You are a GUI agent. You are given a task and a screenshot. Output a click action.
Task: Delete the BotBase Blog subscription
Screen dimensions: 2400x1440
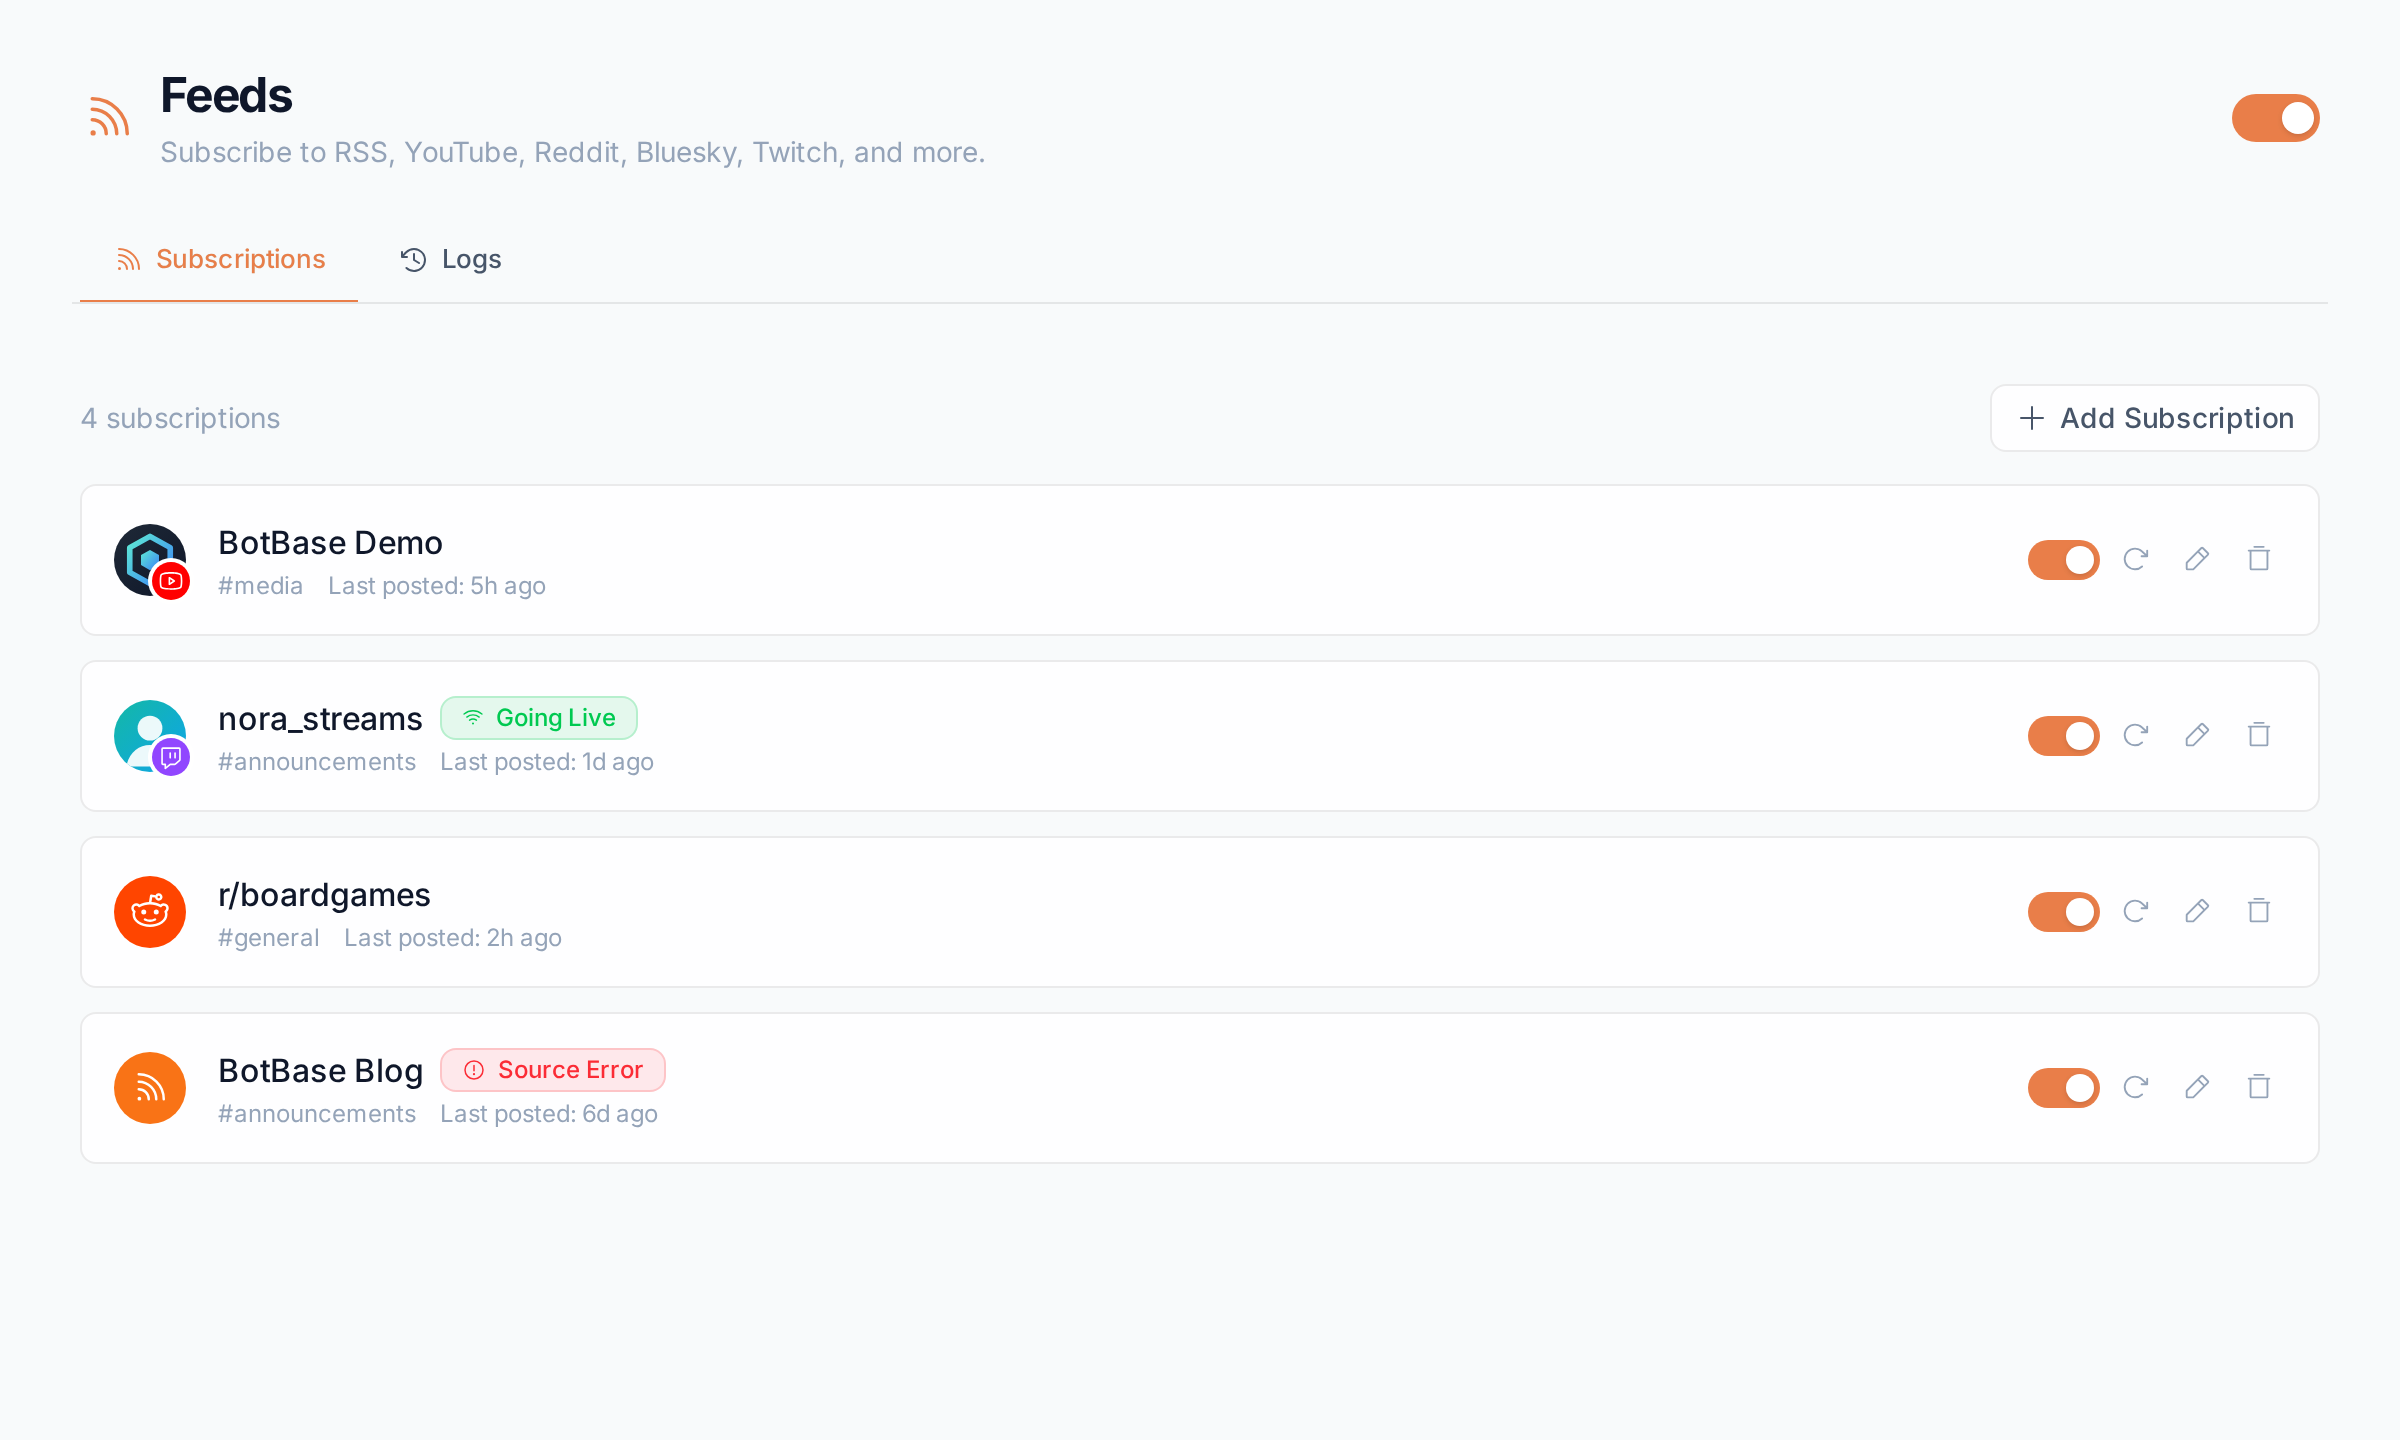tap(2259, 1087)
